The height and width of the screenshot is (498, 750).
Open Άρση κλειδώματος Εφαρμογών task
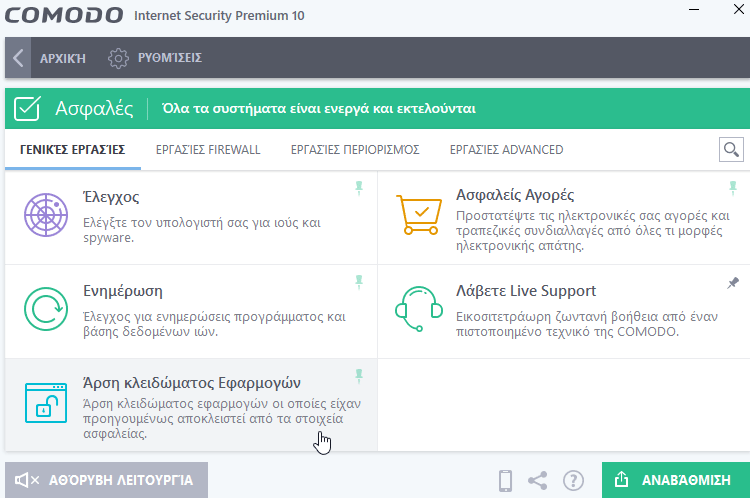tap(191, 405)
